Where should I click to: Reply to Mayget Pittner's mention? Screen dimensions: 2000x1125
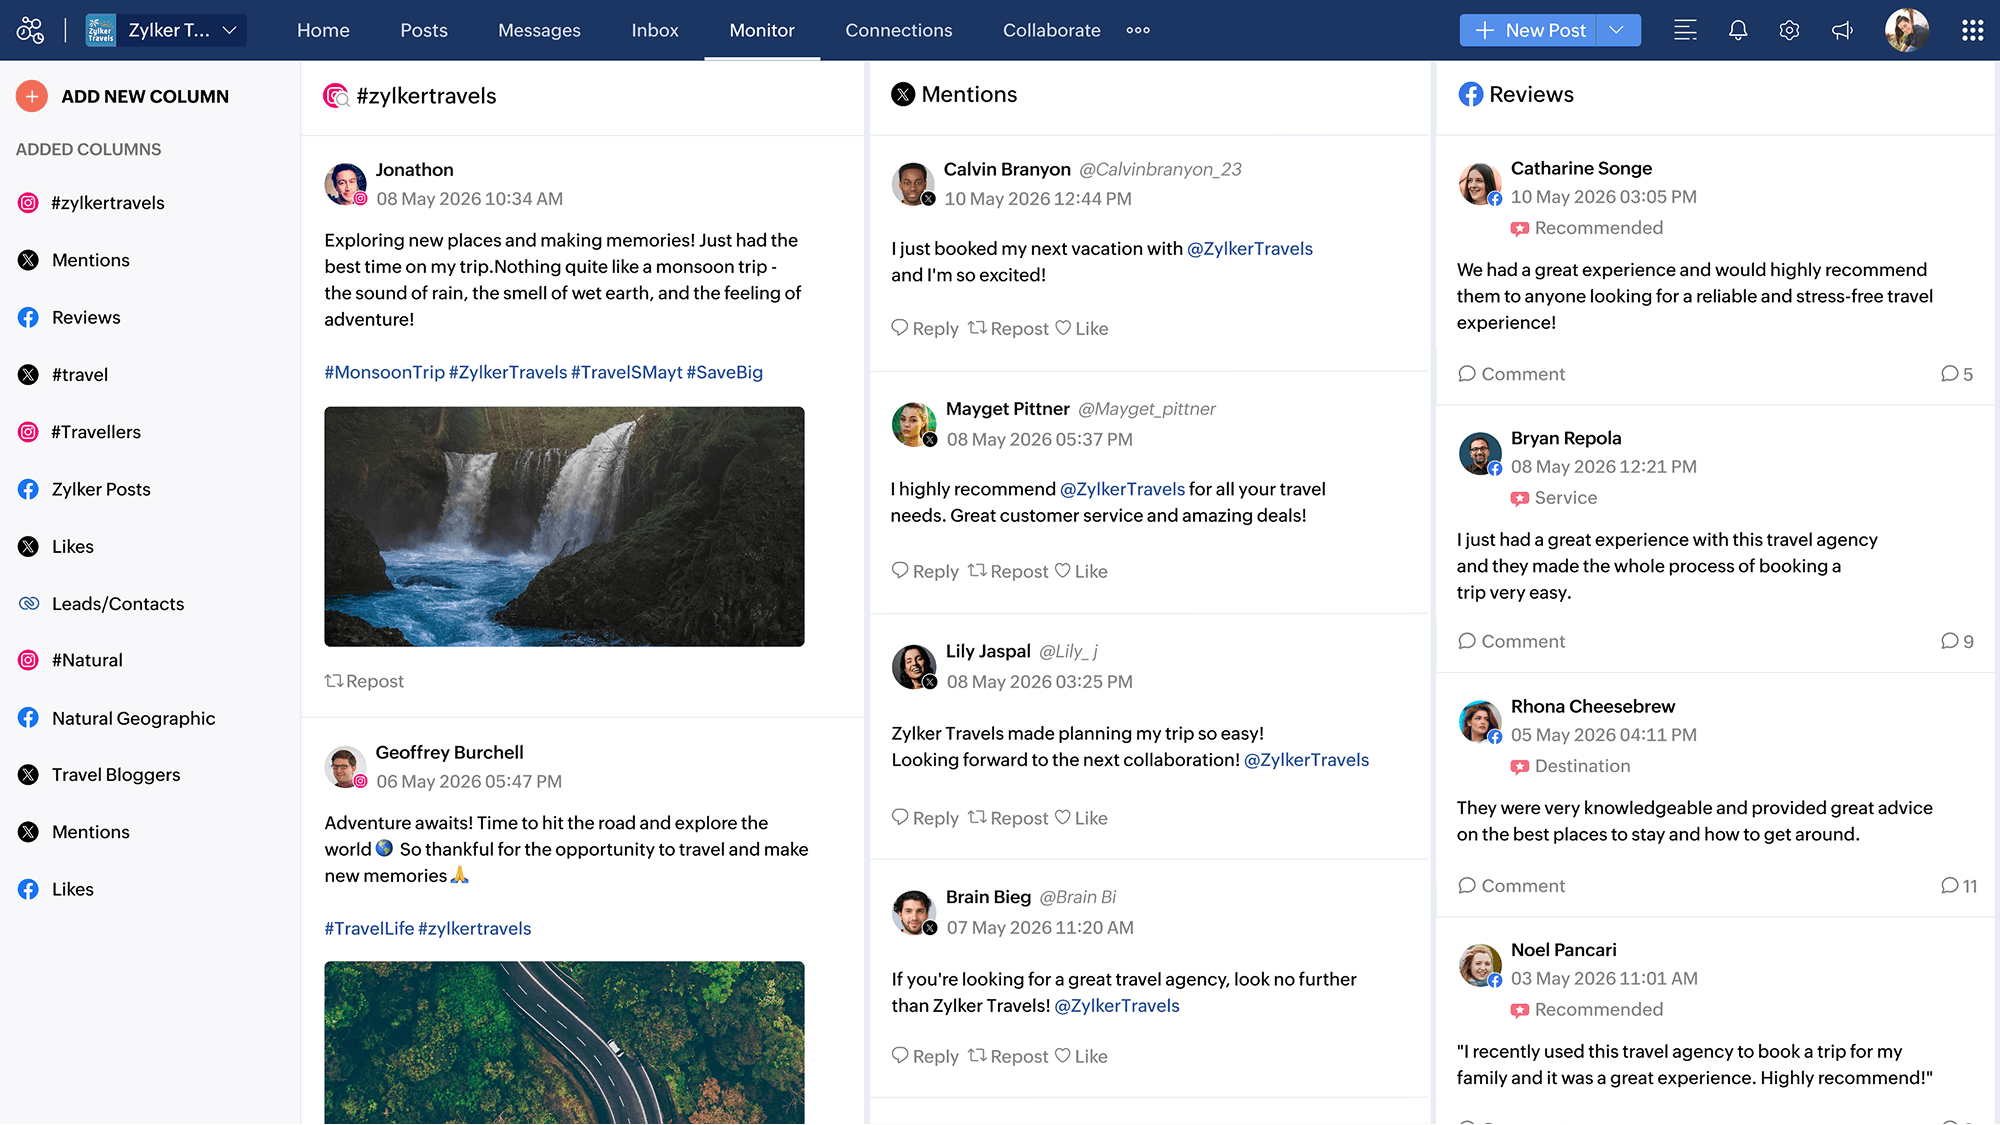(x=925, y=571)
